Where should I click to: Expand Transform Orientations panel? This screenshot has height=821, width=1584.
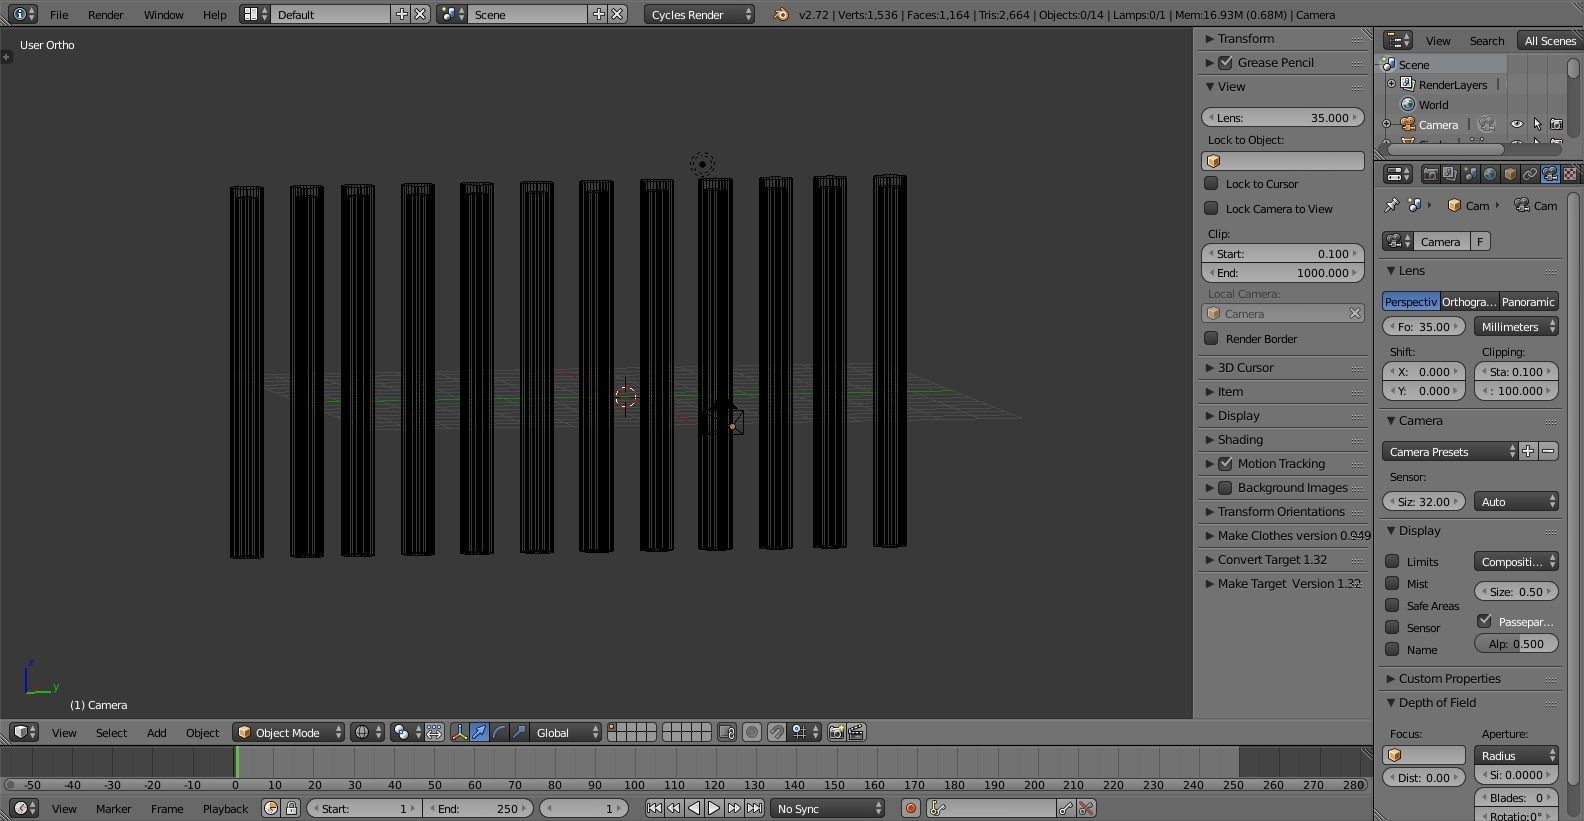(x=1283, y=511)
